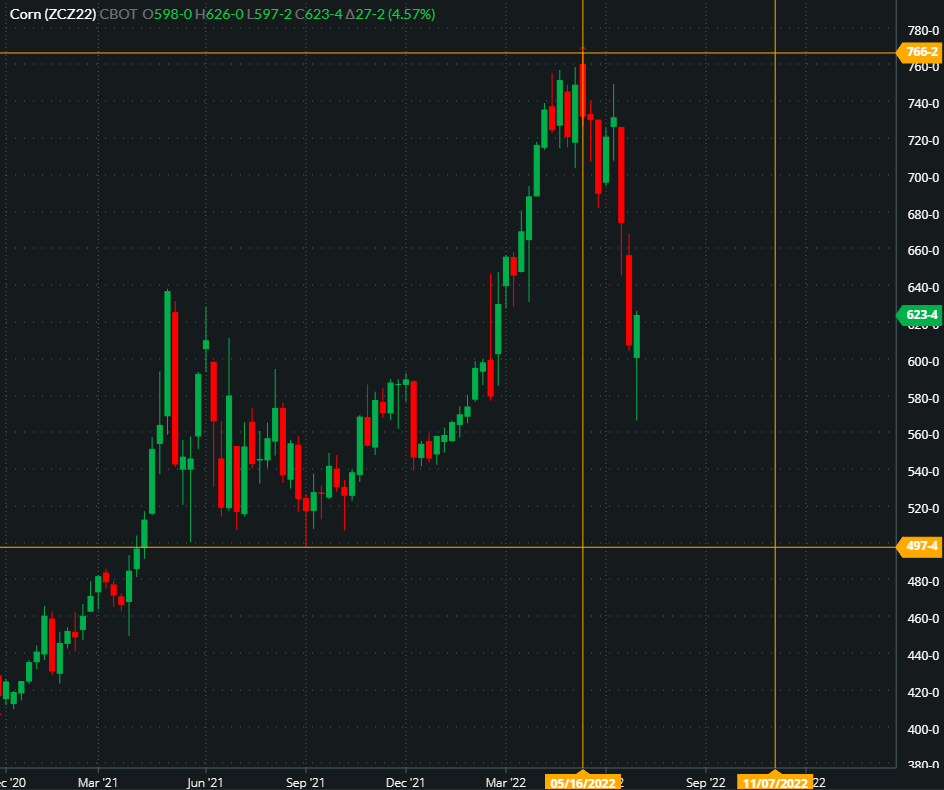Select the latest green candle near 623-4
Screen dimensions: 944x790
pos(637,336)
